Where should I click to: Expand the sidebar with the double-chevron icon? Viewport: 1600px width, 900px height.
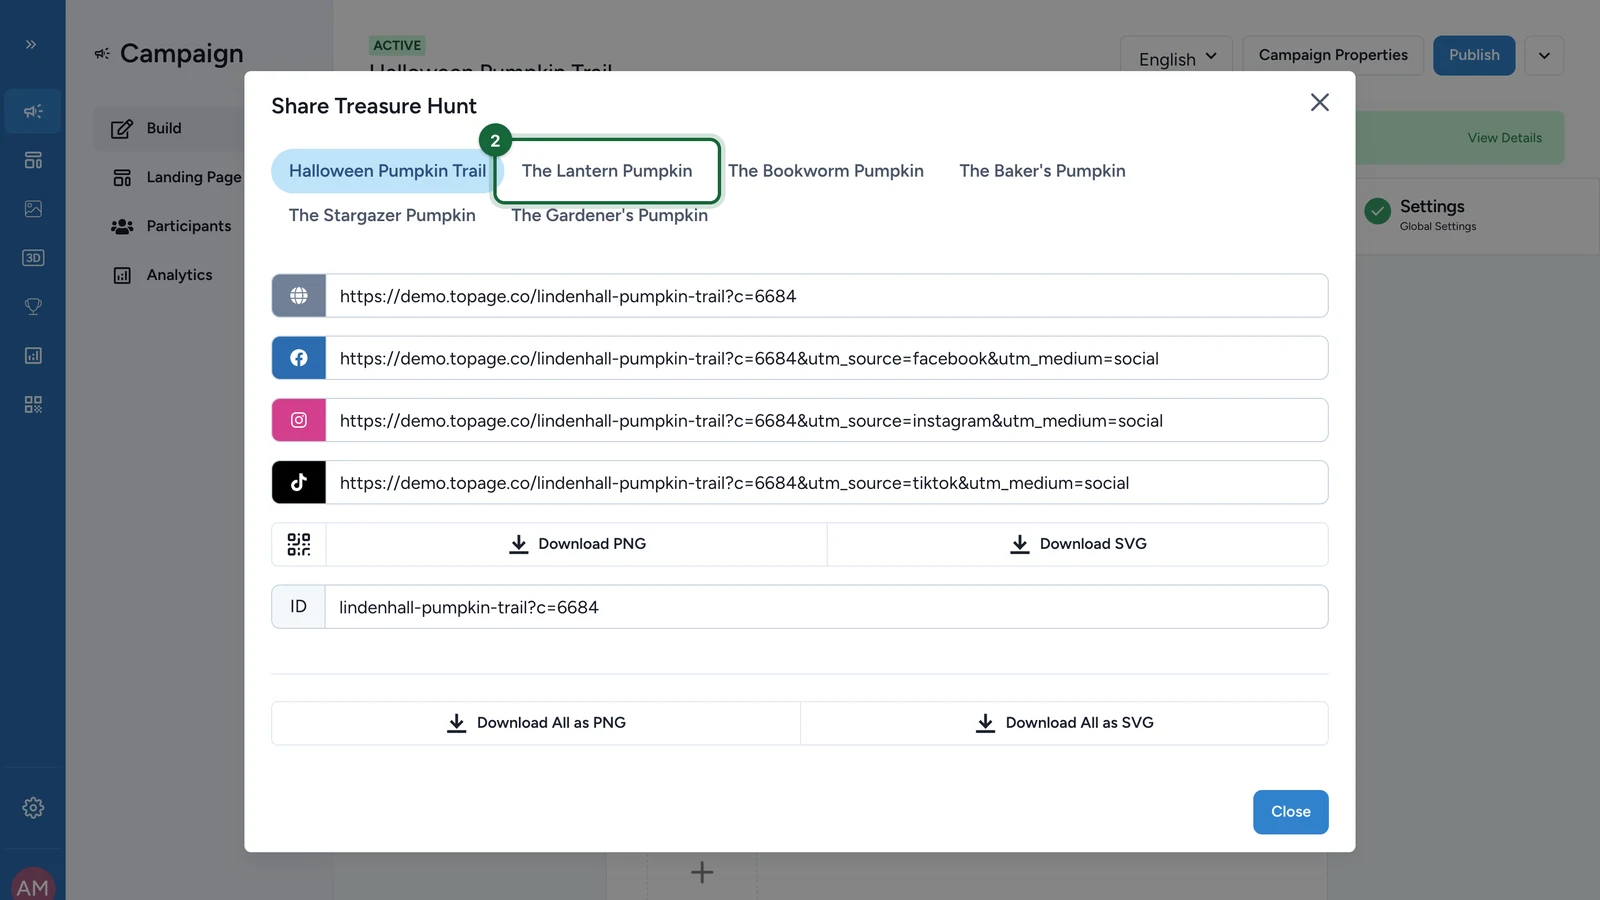click(31, 44)
